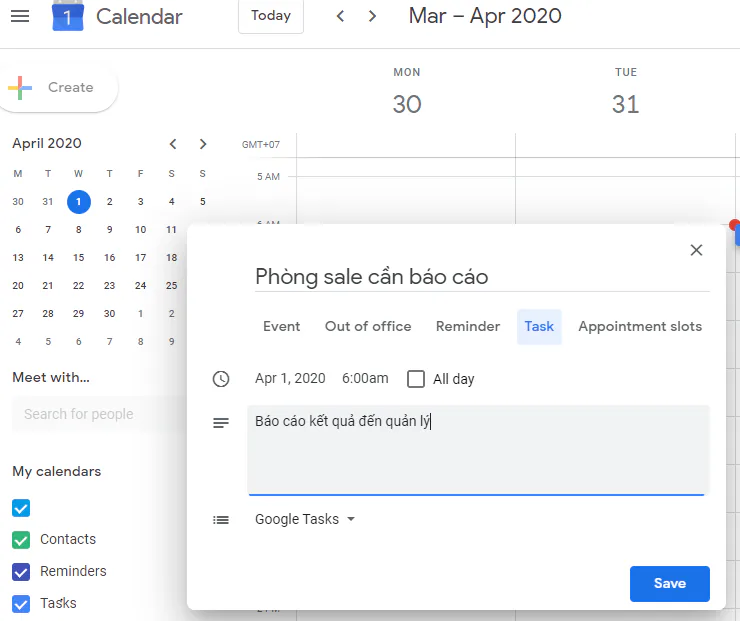Screen dimensions: 740x621
Task: Uncheck the Contacts calendar
Action: 21,540
